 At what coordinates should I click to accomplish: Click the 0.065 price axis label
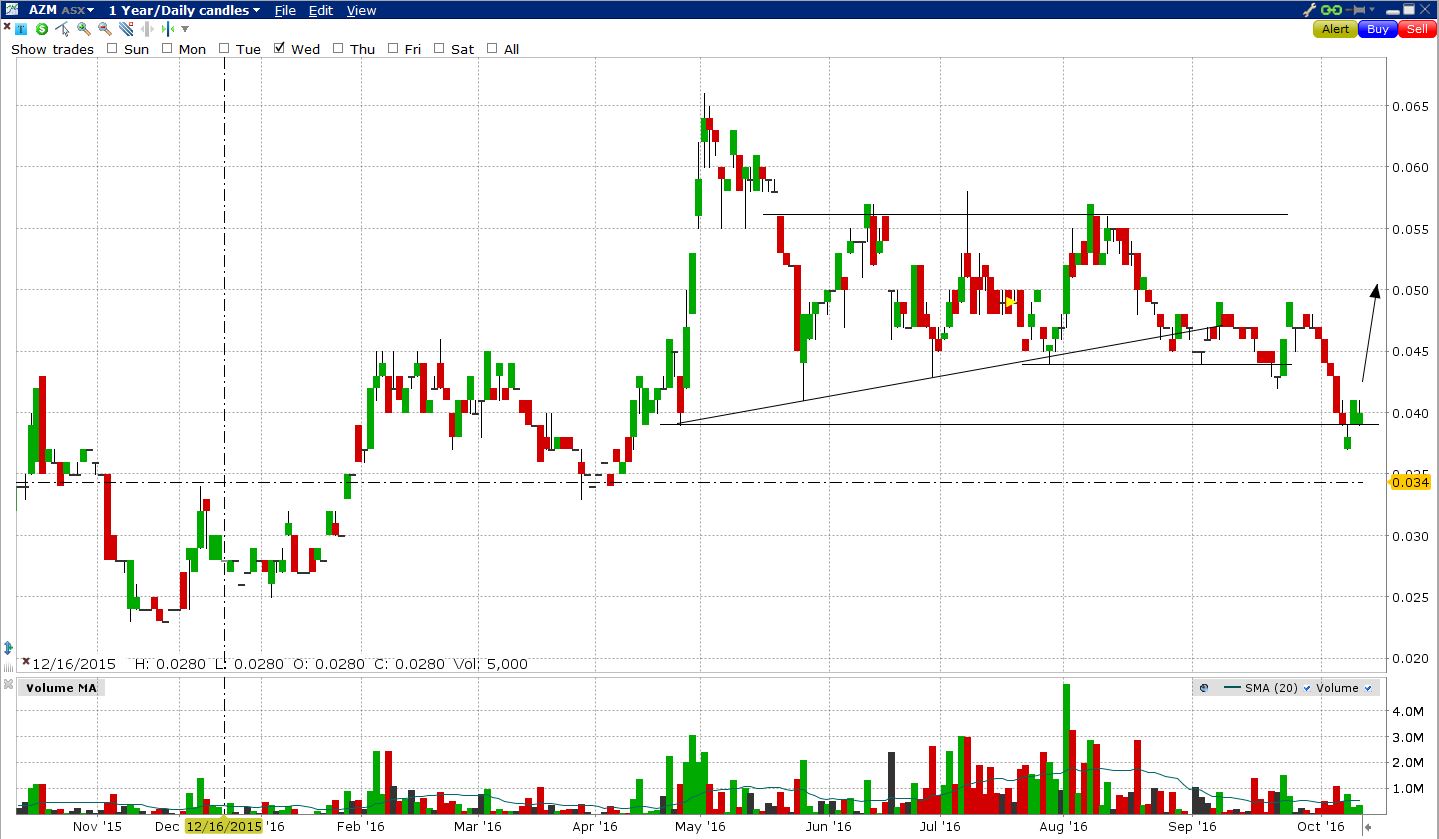1410,105
